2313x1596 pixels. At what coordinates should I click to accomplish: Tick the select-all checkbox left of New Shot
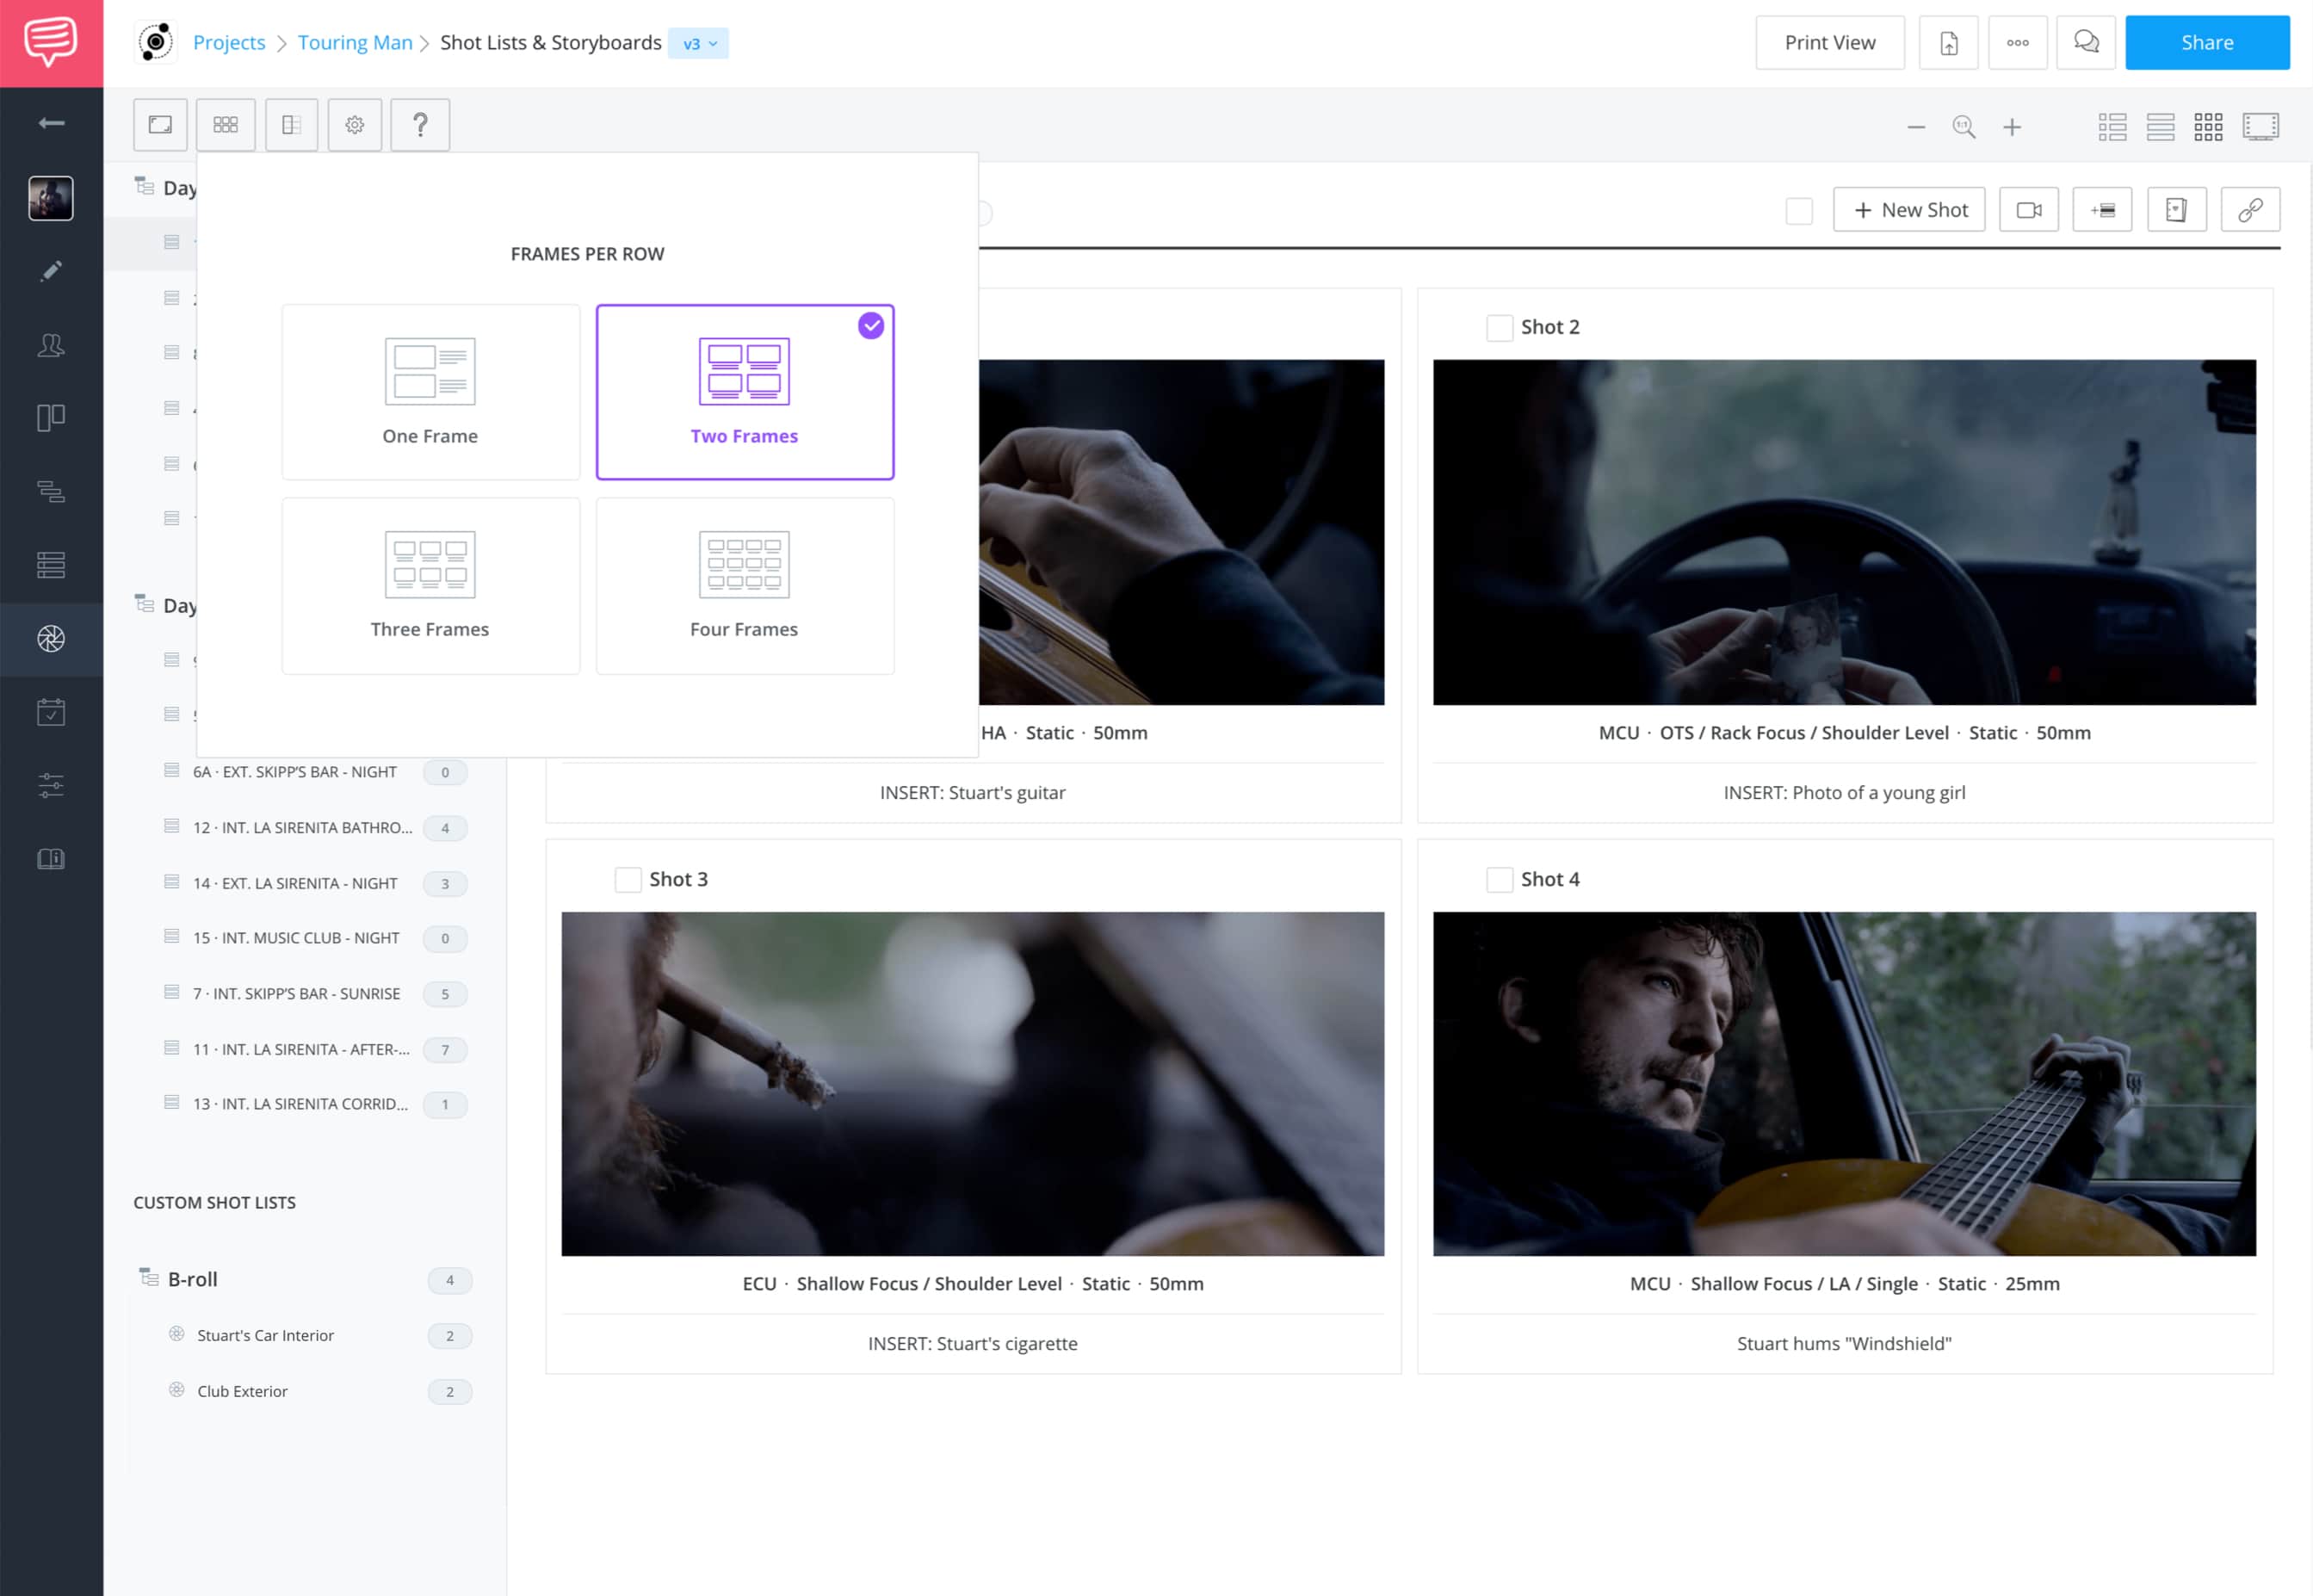click(1799, 210)
